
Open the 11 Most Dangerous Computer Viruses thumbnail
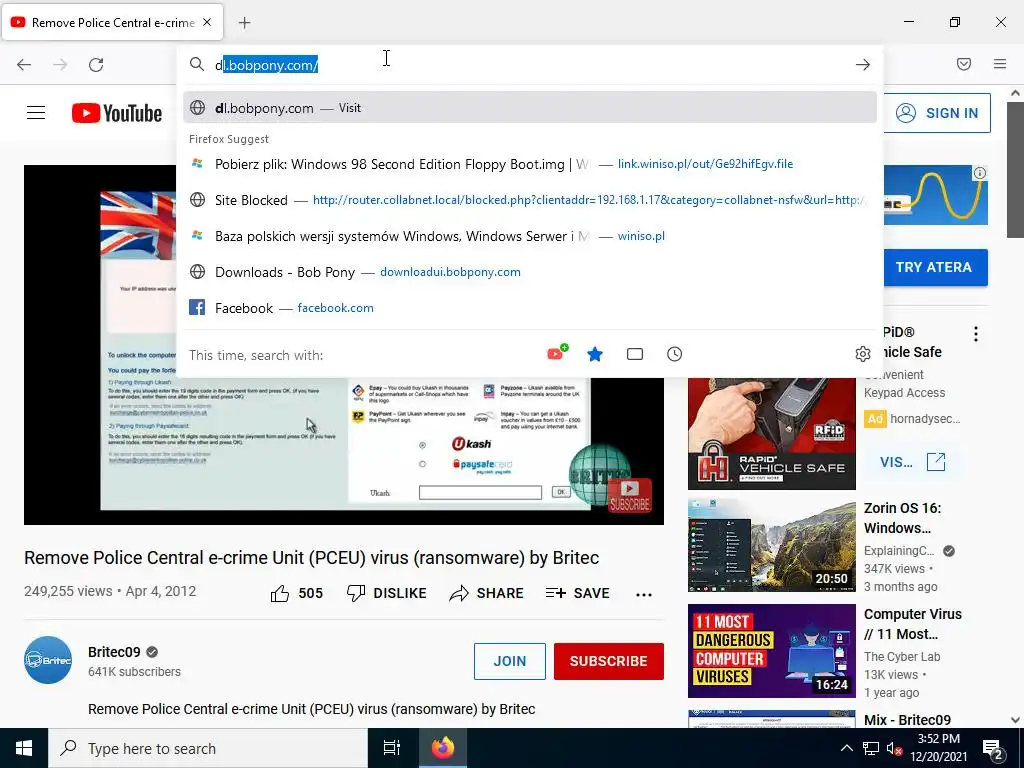(771, 650)
